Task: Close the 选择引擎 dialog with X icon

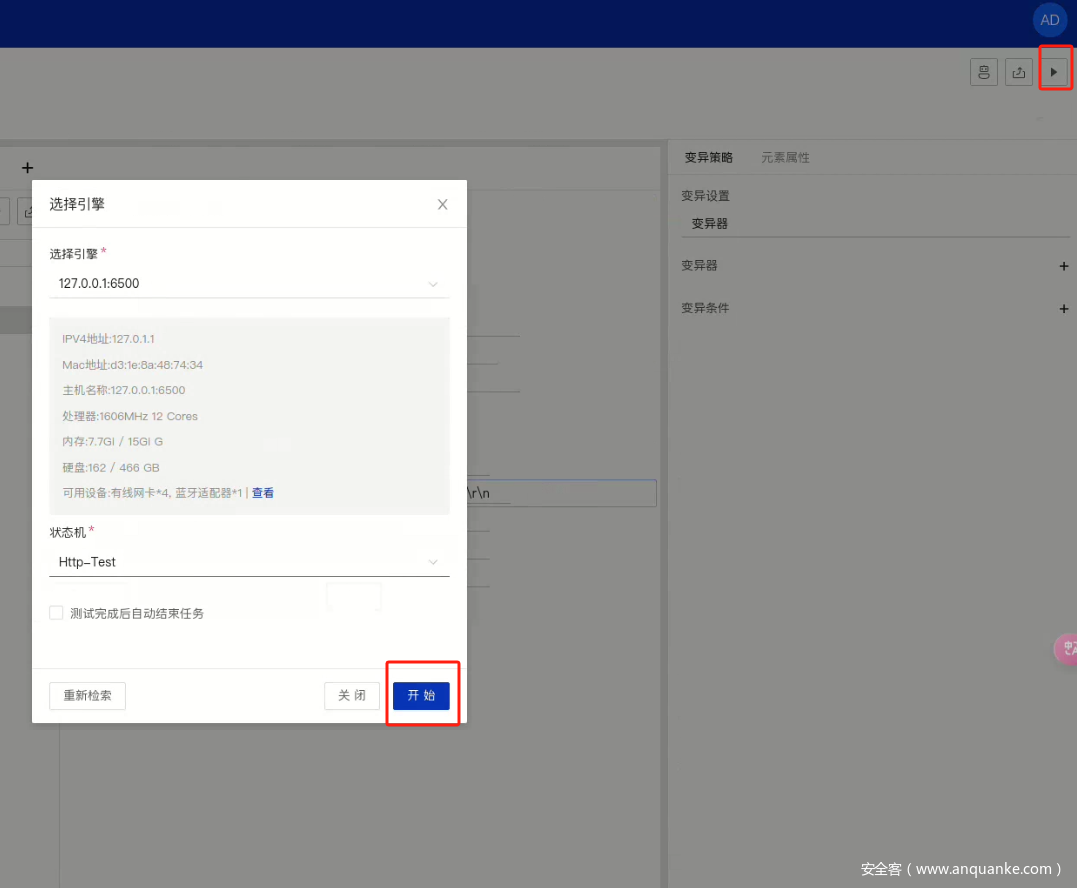Action: tap(442, 204)
